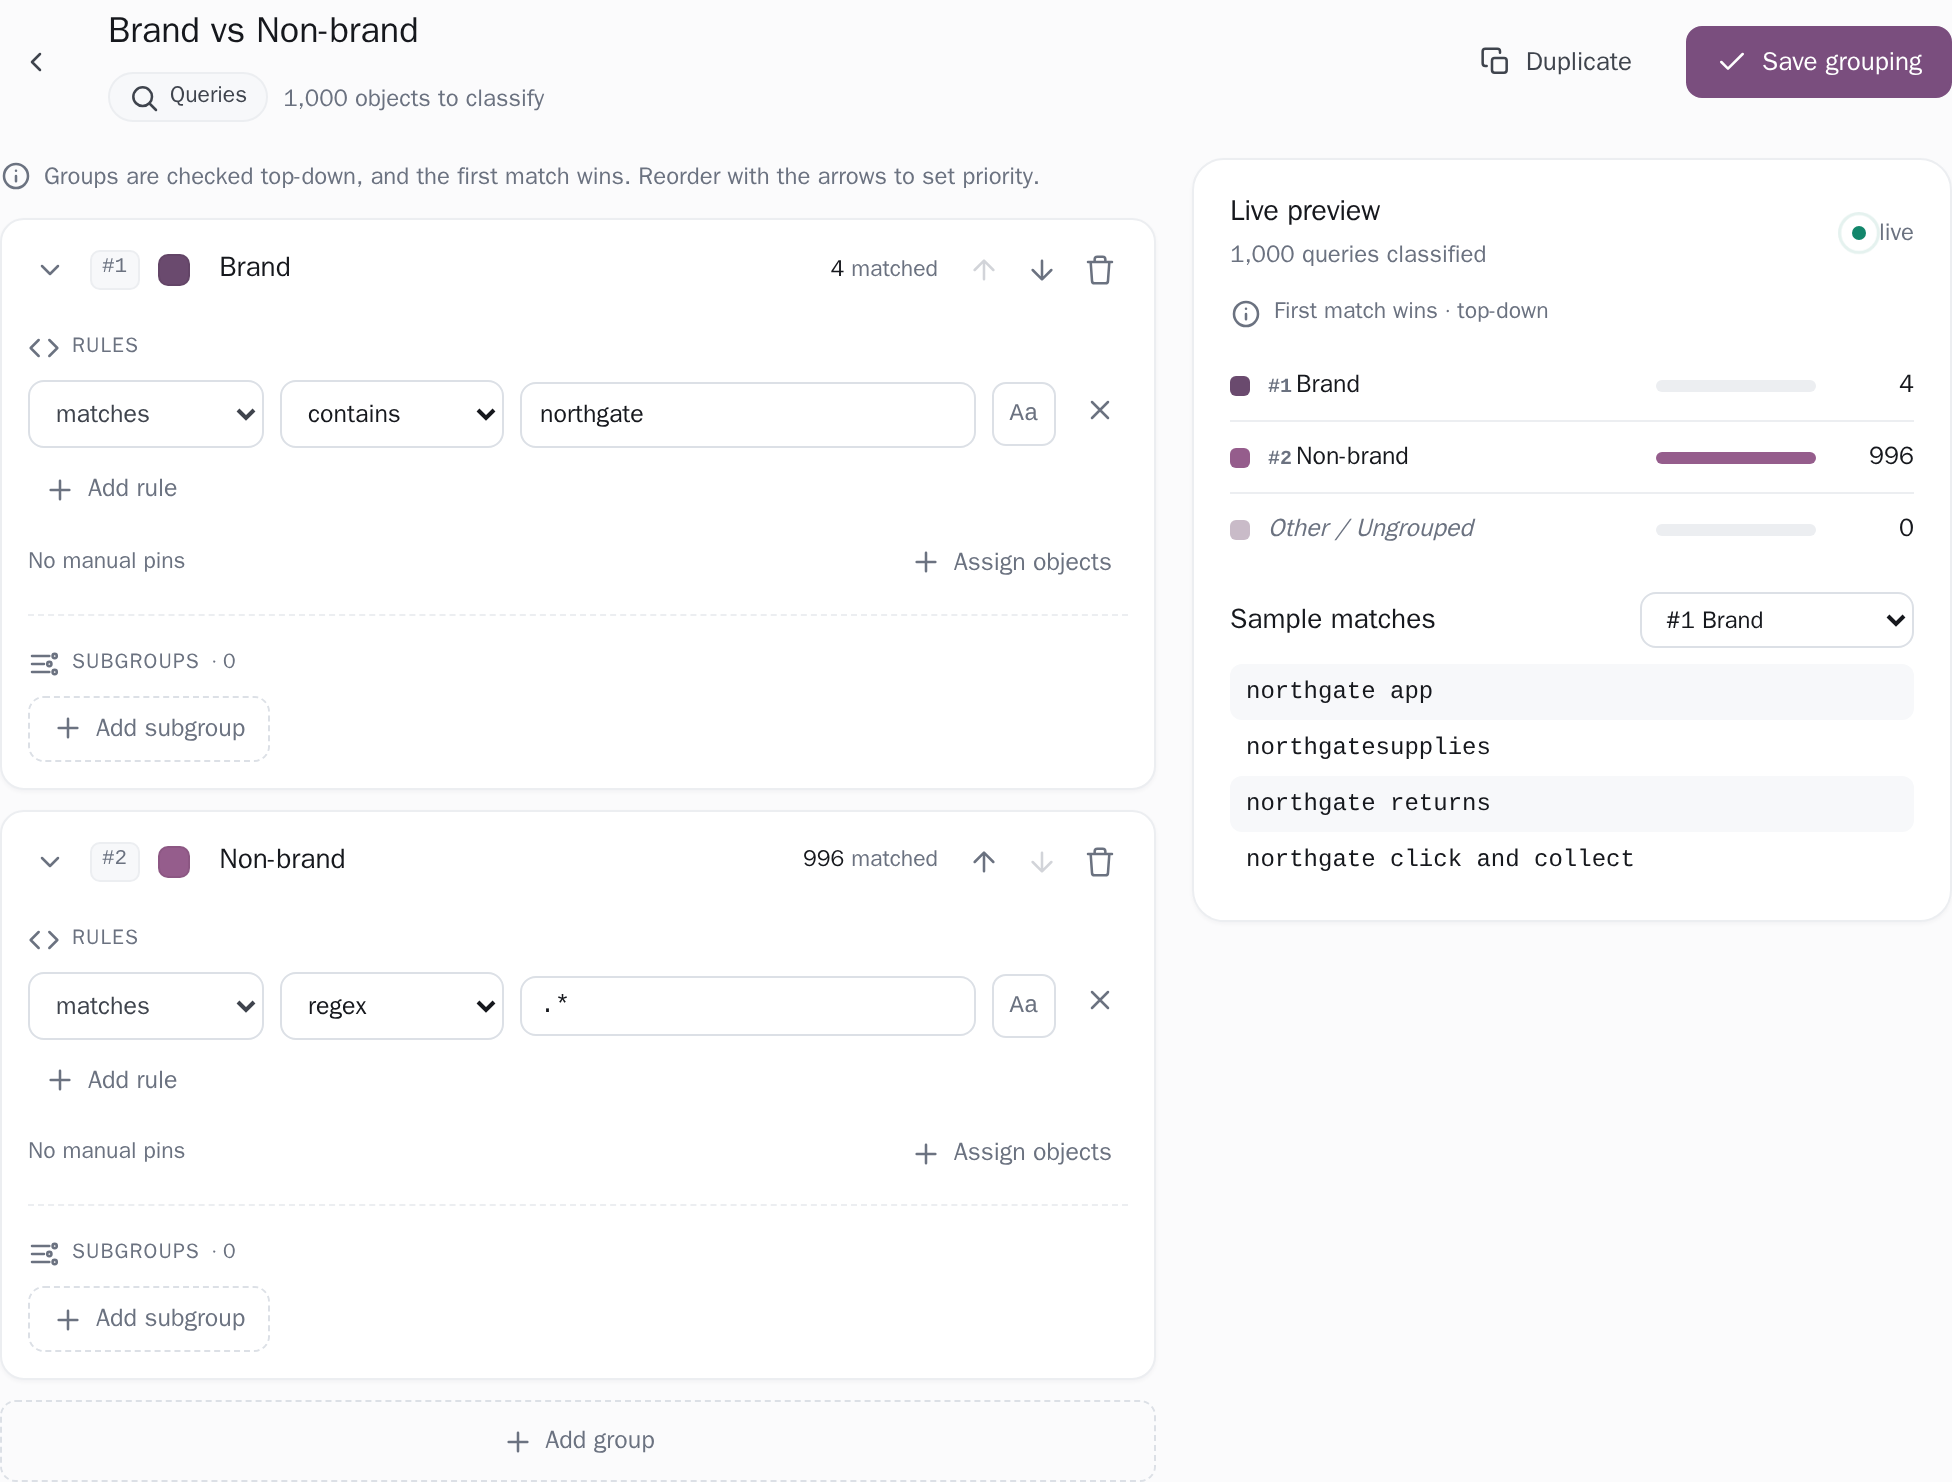Toggle case sensitivity Aa for northgate rule

1024,414
